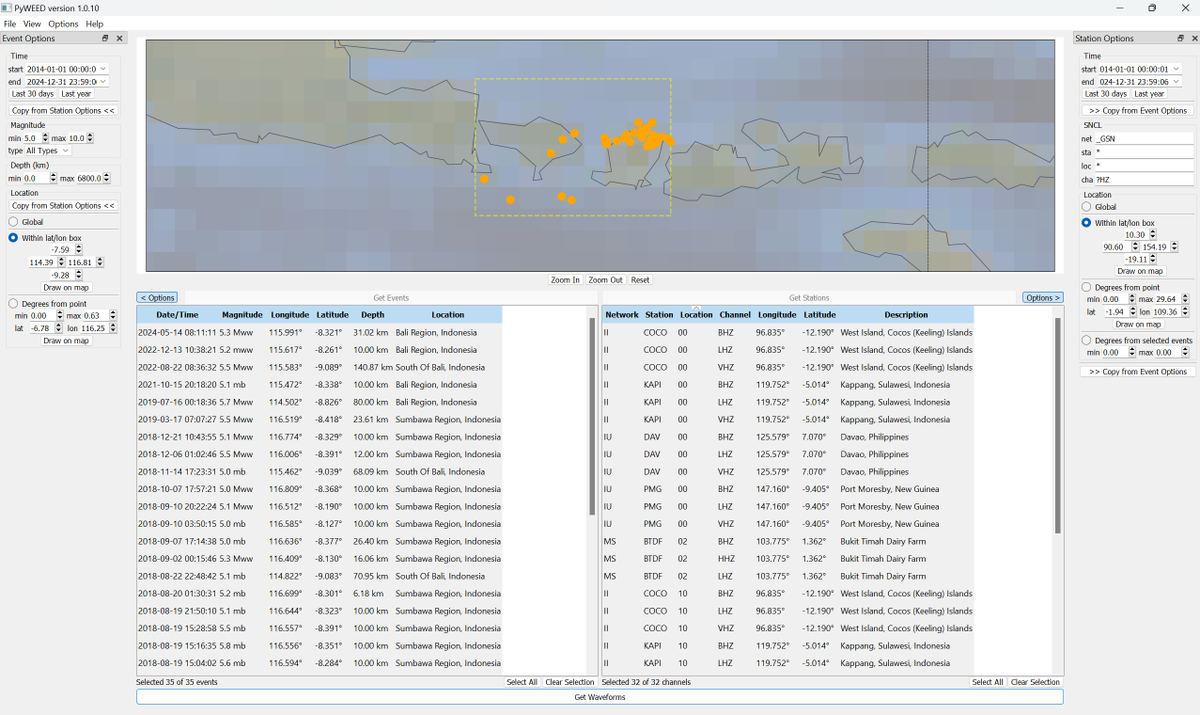Sort stations by Channel column header
This screenshot has height=715, width=1200.
(735, 315)
